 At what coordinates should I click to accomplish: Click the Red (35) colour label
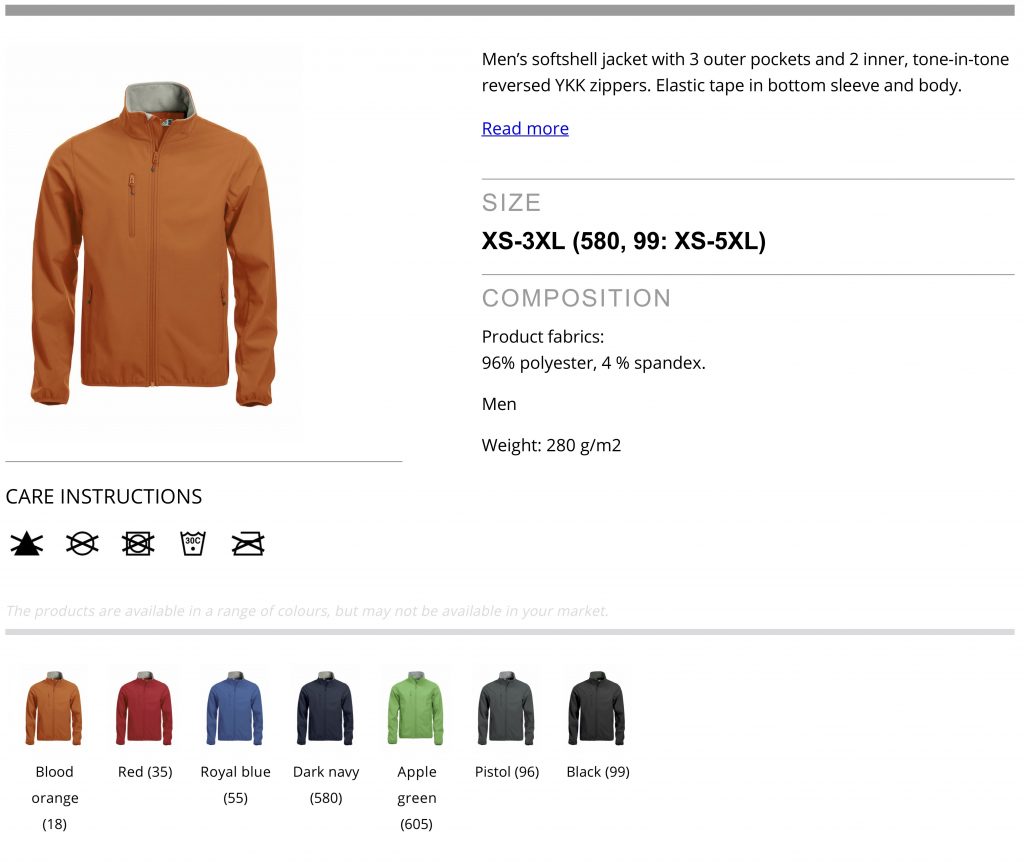(x=145, y=772)
